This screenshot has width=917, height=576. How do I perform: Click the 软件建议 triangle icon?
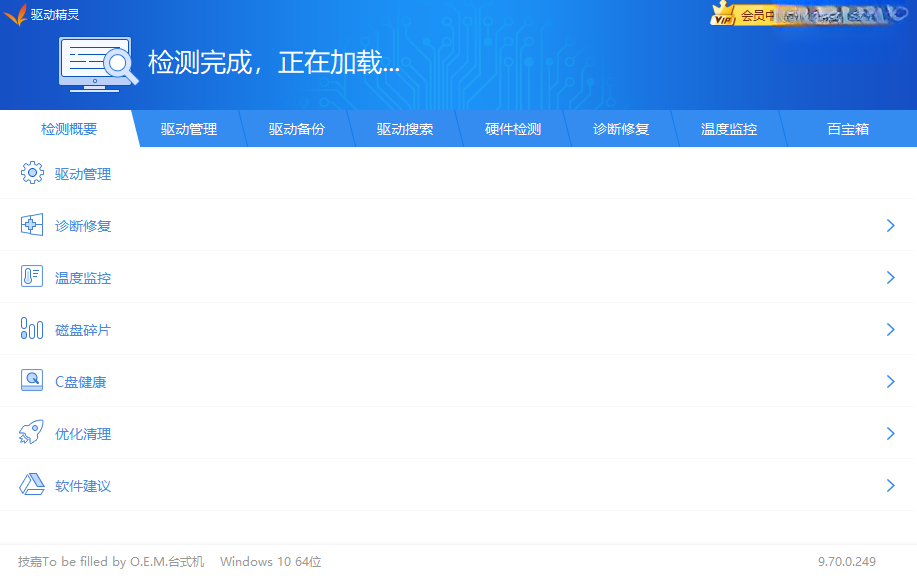tap(32, 485)
